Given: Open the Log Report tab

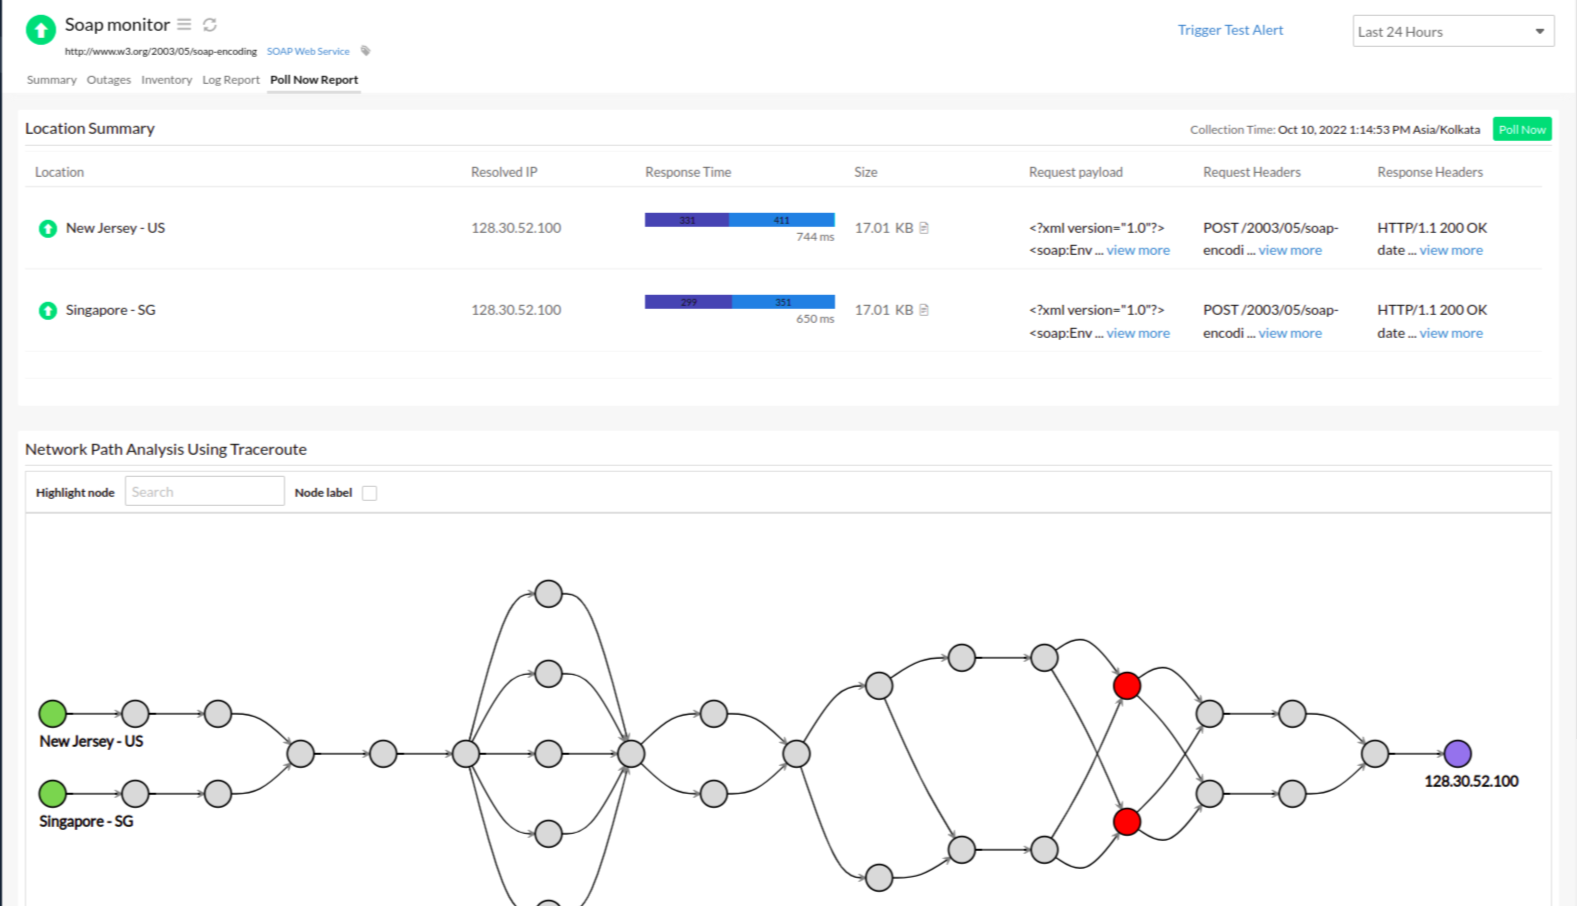Looking at the screenshot, I should coord(230,80).
